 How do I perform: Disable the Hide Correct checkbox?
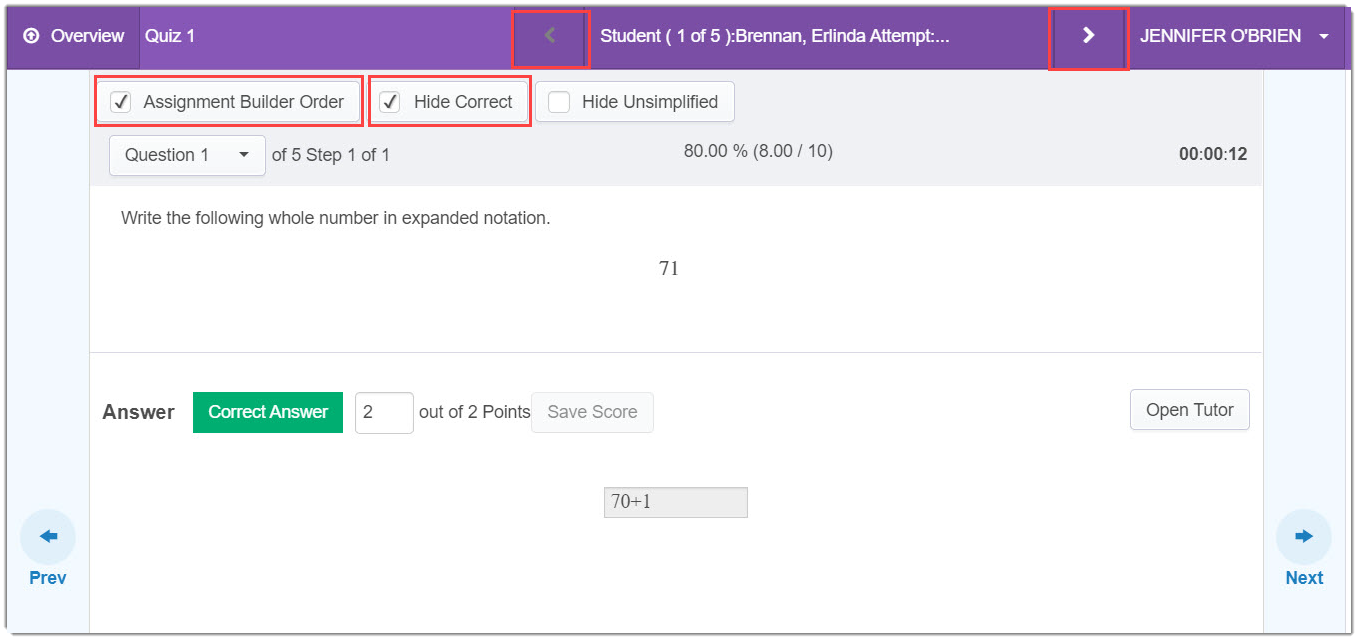pos(391,102)
